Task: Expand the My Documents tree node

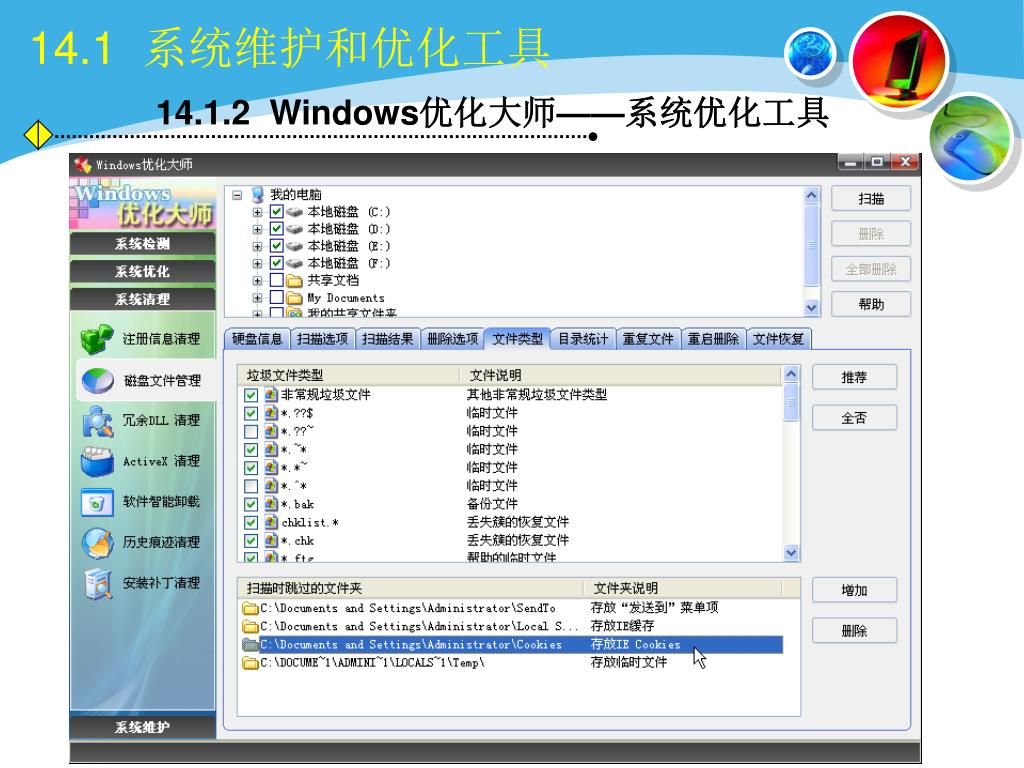Action: tap(257, 298)
